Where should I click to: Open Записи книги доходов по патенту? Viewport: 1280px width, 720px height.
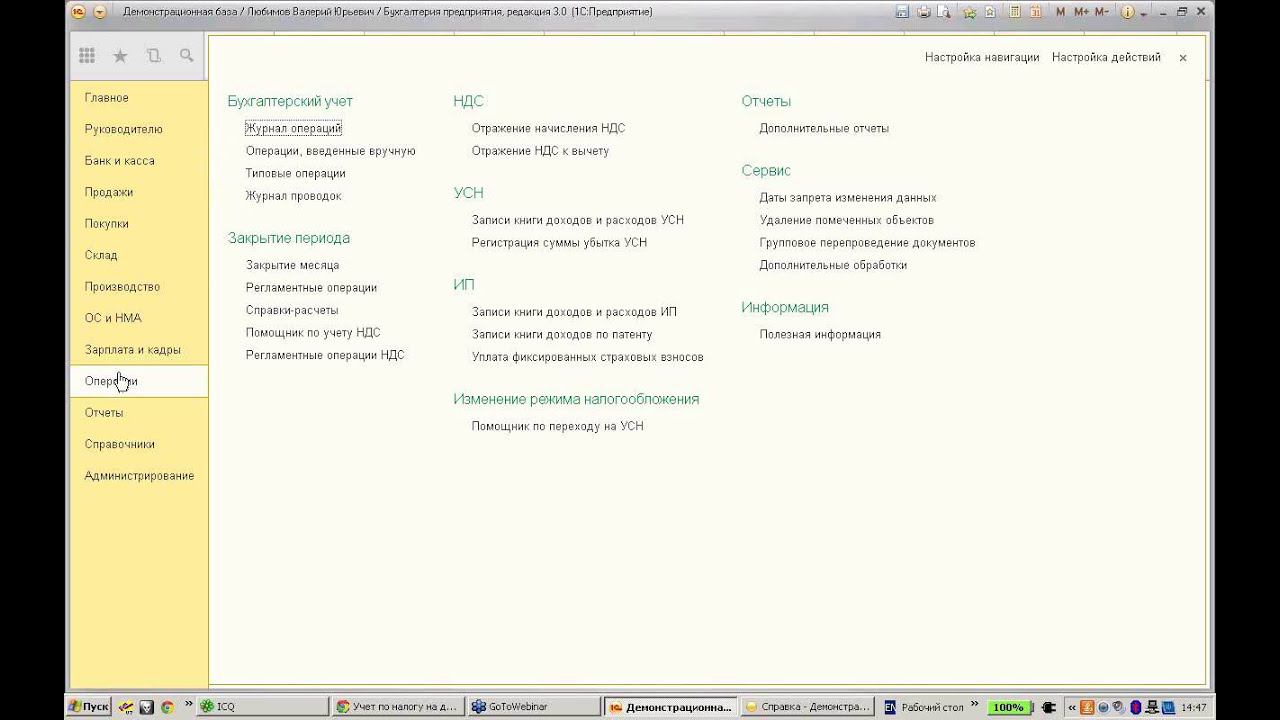click(562, 335)
